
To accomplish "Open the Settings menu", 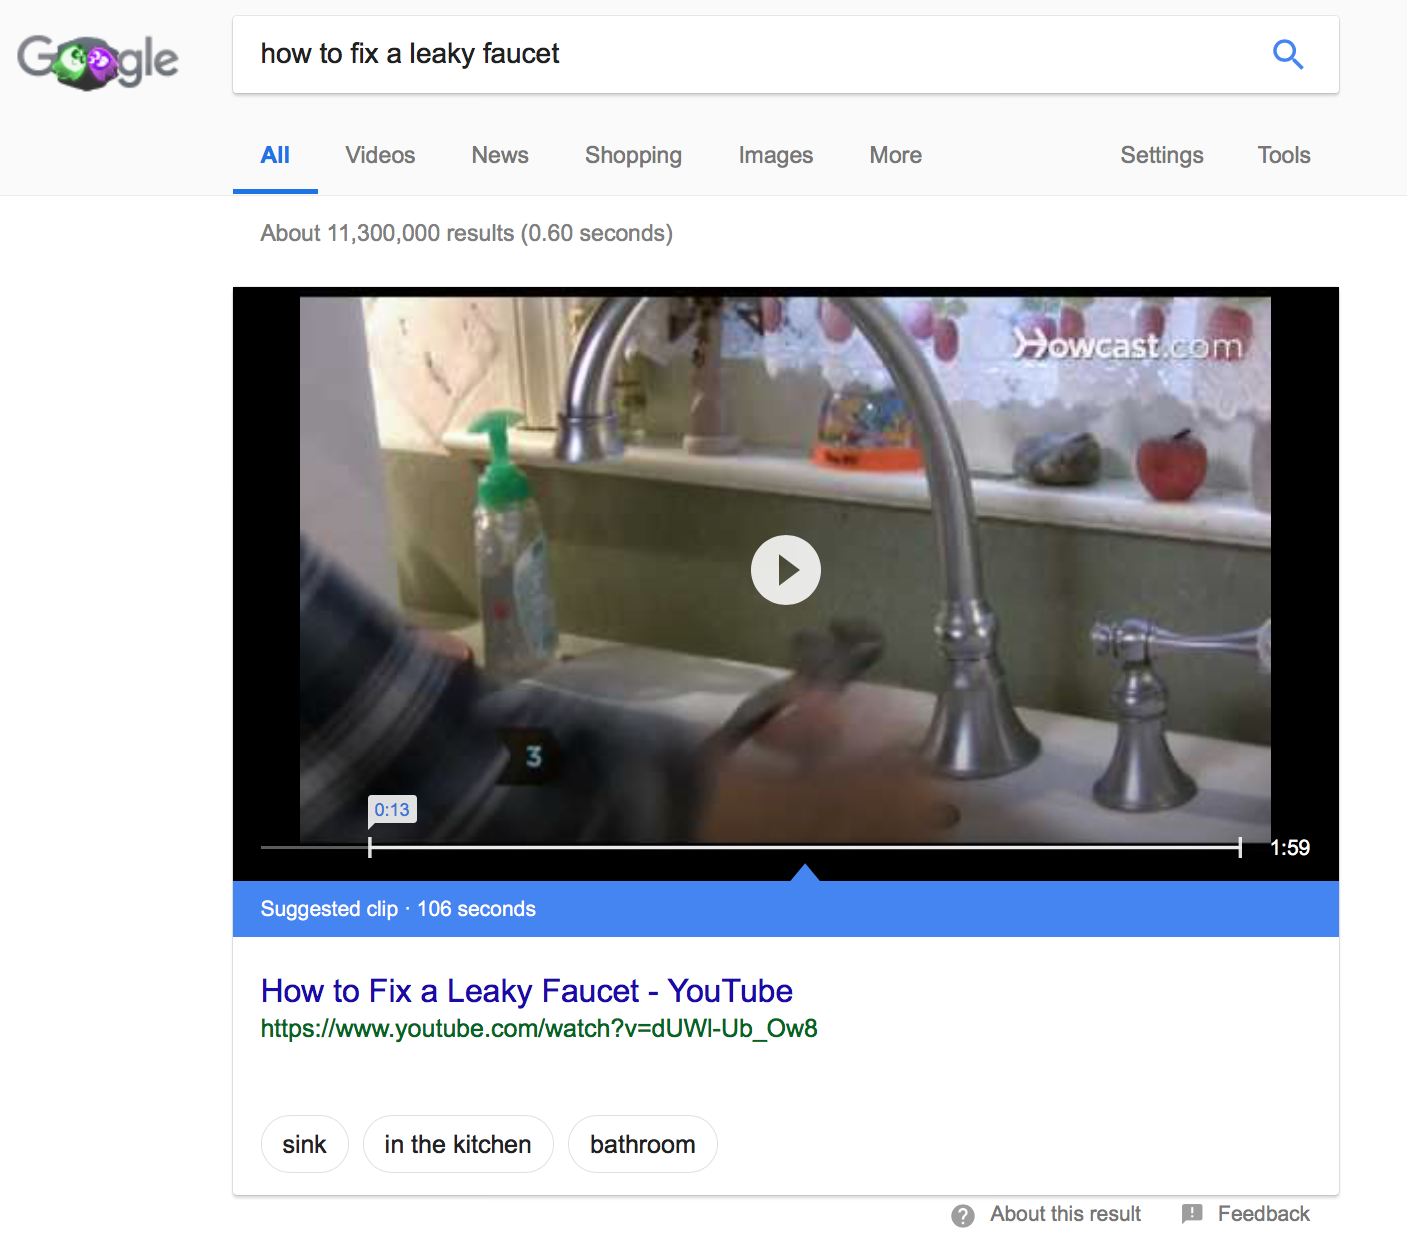I will point(1162,155).
